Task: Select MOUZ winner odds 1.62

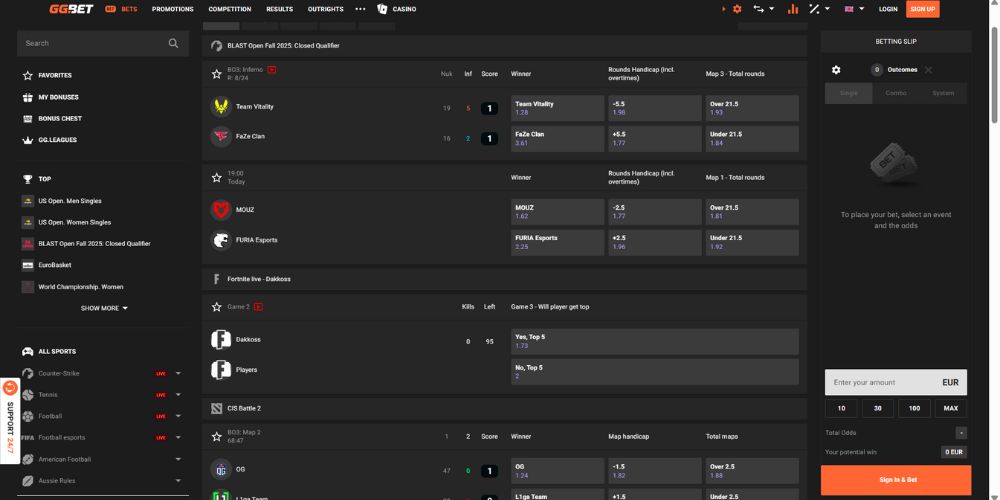Action: (557, 212)
